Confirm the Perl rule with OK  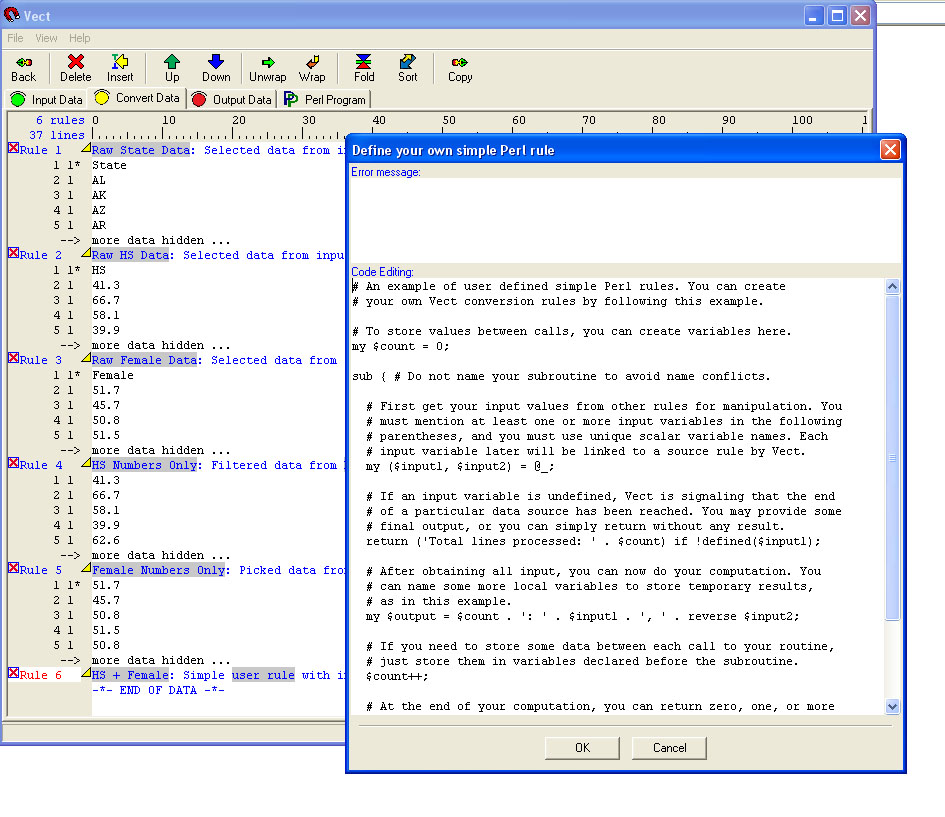coord(582,748)
